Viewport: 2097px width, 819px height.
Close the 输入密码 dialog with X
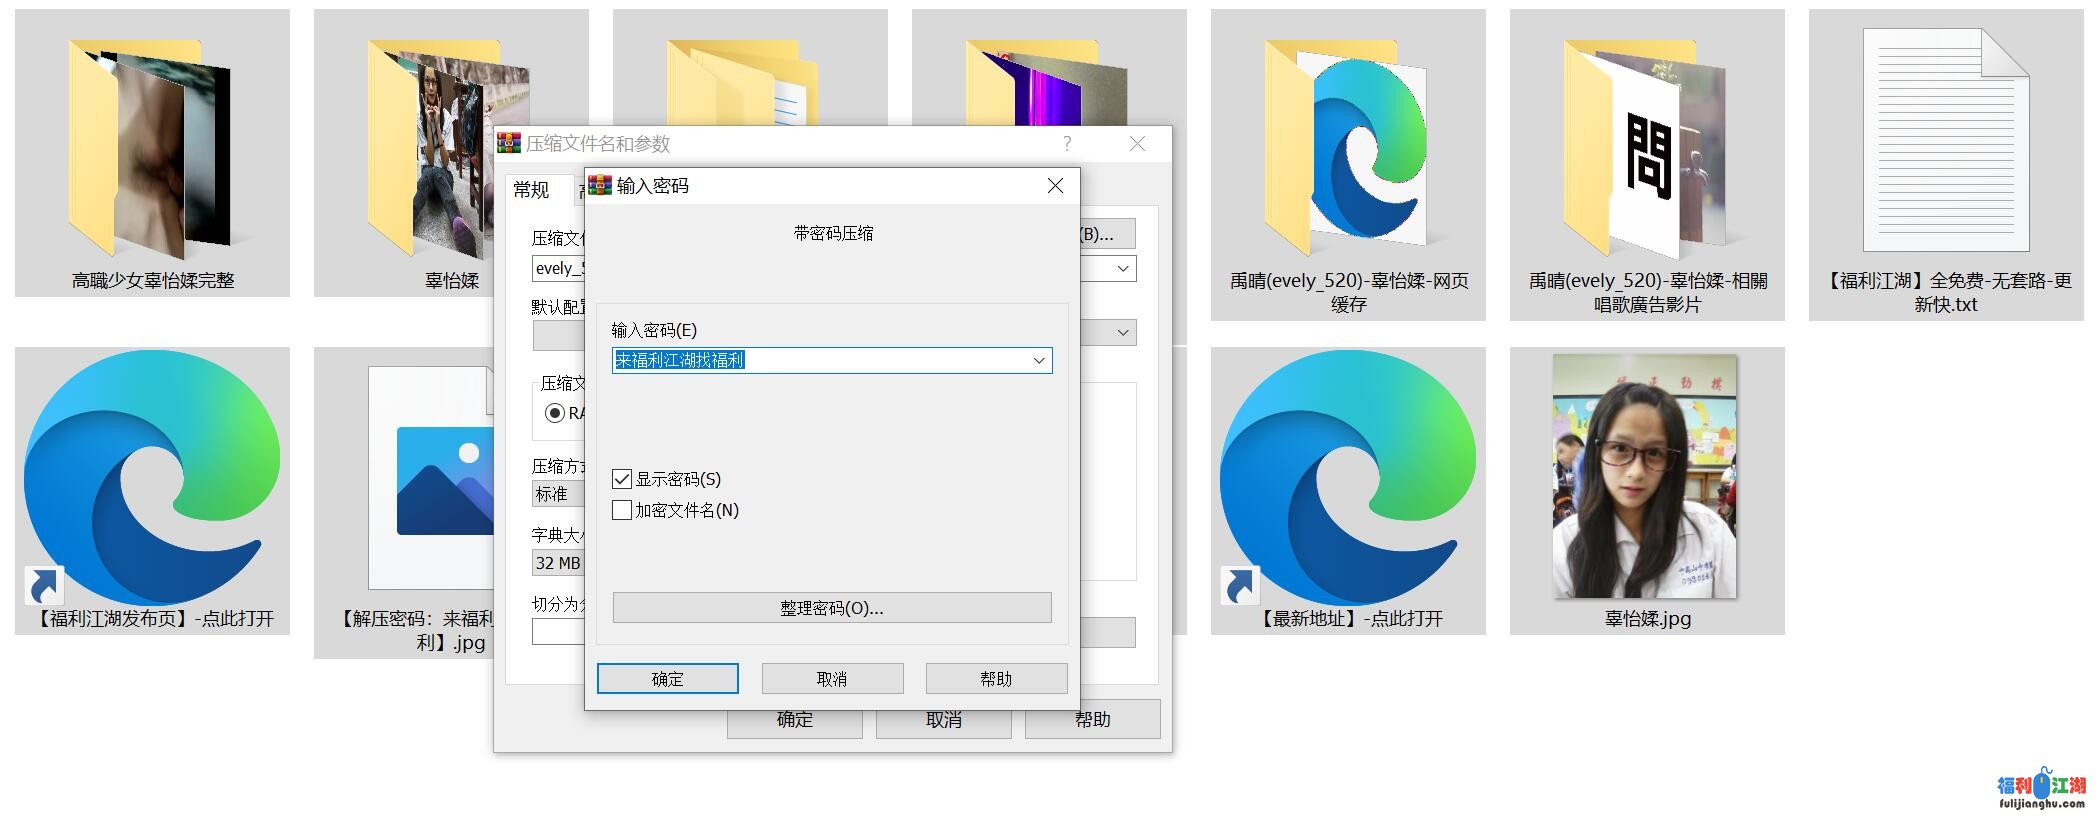click(1055, 186)
